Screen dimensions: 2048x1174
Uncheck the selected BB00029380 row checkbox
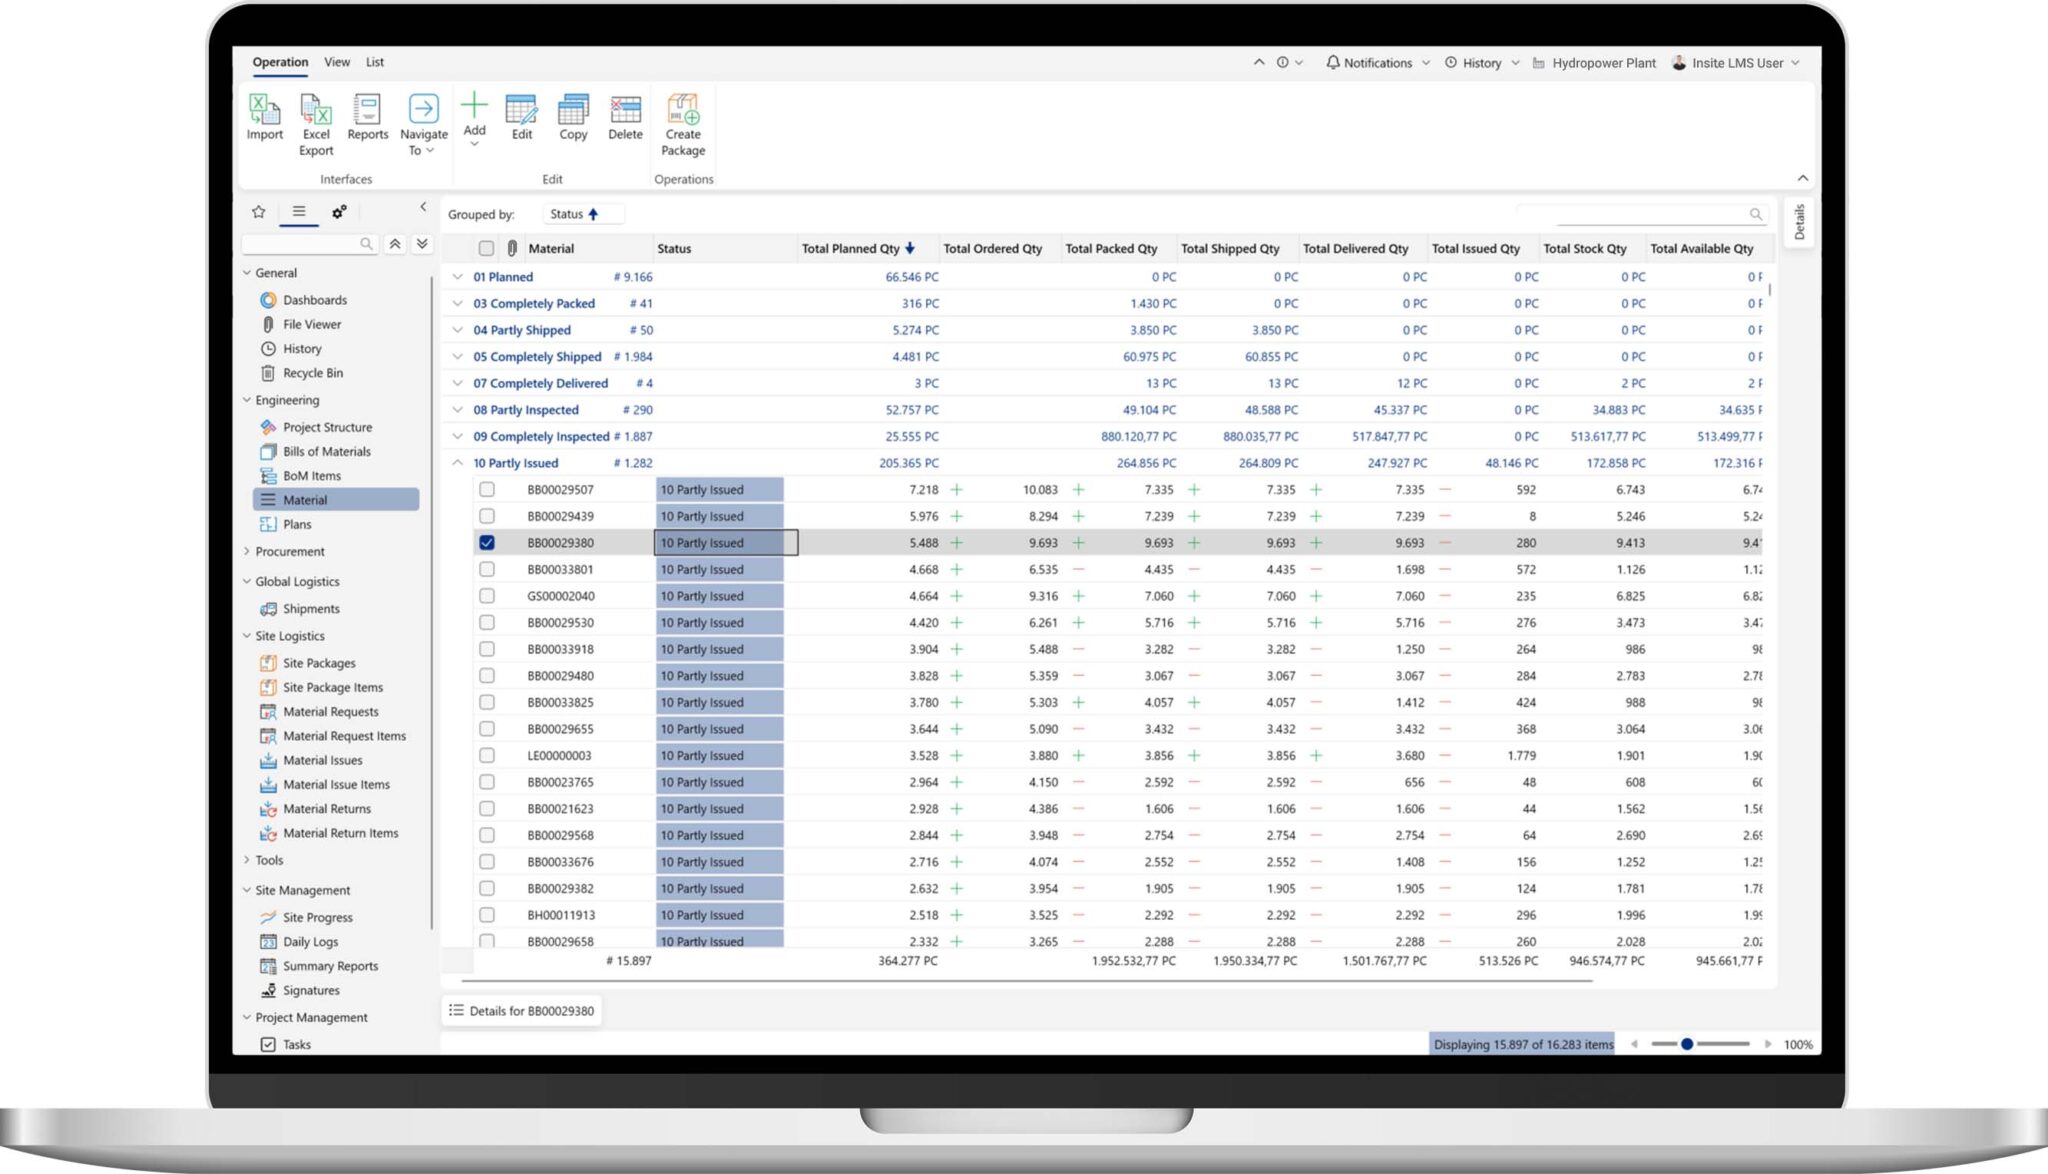(487, 542)
